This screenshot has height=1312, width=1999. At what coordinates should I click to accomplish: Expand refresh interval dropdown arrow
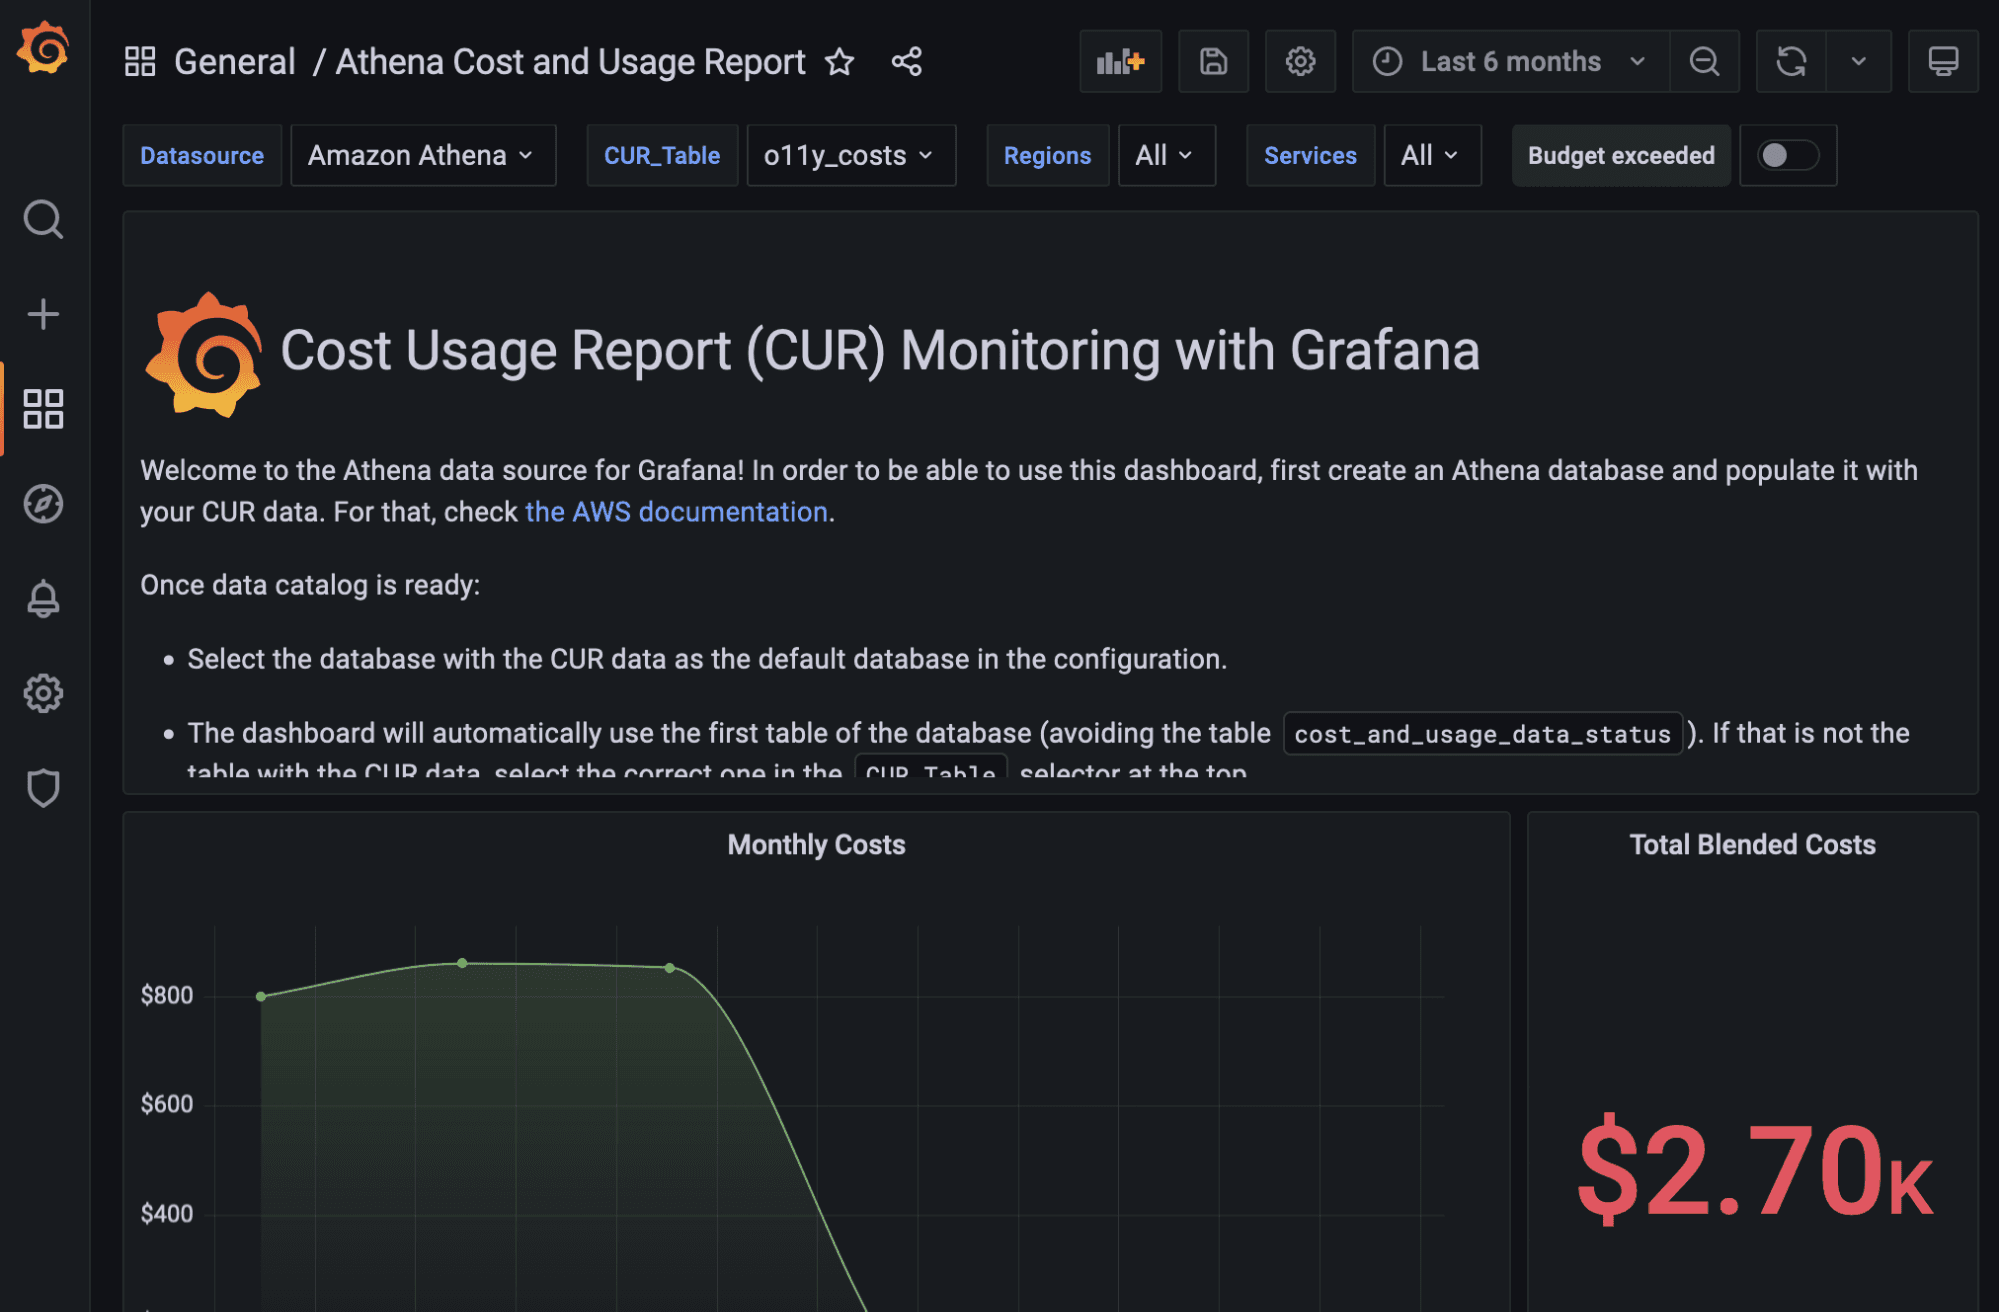pos(1858,62)
